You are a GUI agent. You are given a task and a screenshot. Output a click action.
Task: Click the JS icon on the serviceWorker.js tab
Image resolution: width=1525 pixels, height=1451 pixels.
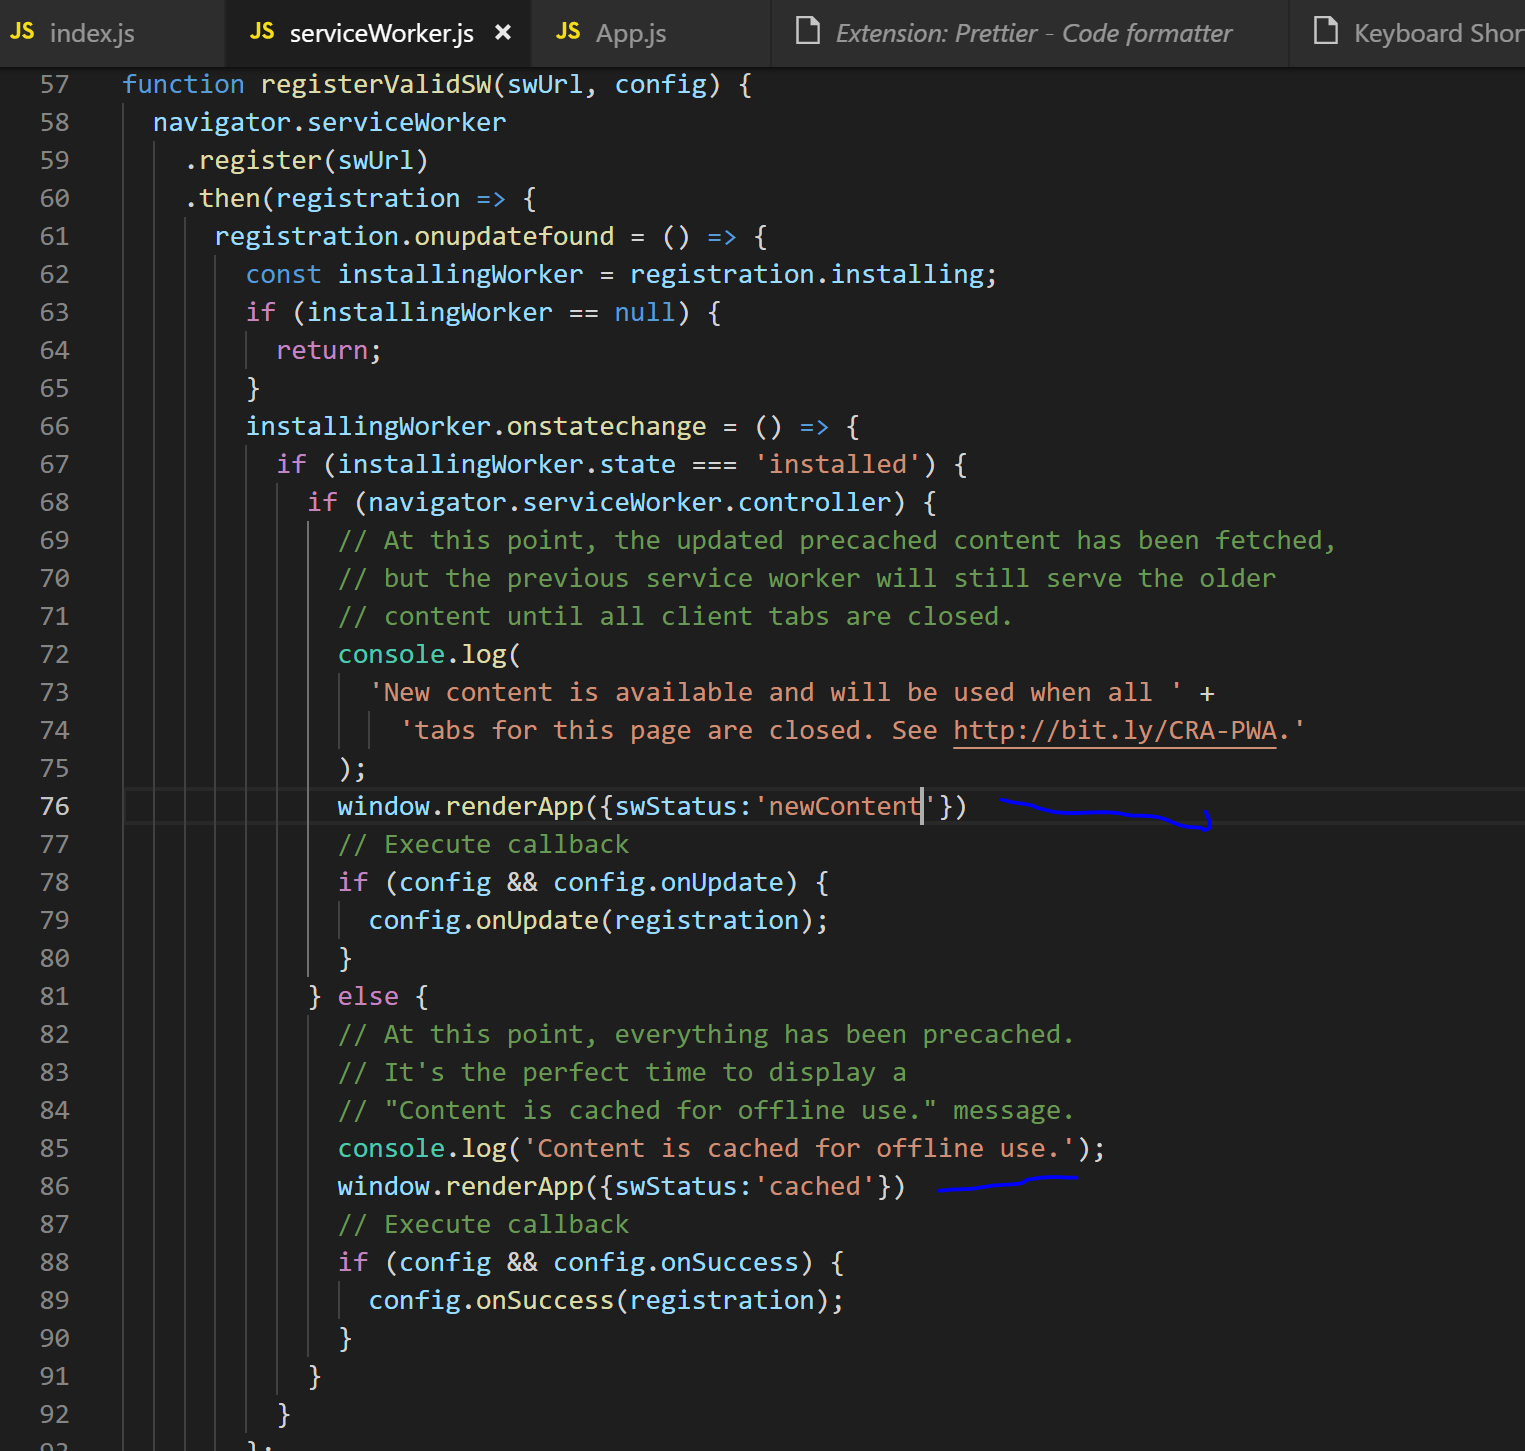262,32
